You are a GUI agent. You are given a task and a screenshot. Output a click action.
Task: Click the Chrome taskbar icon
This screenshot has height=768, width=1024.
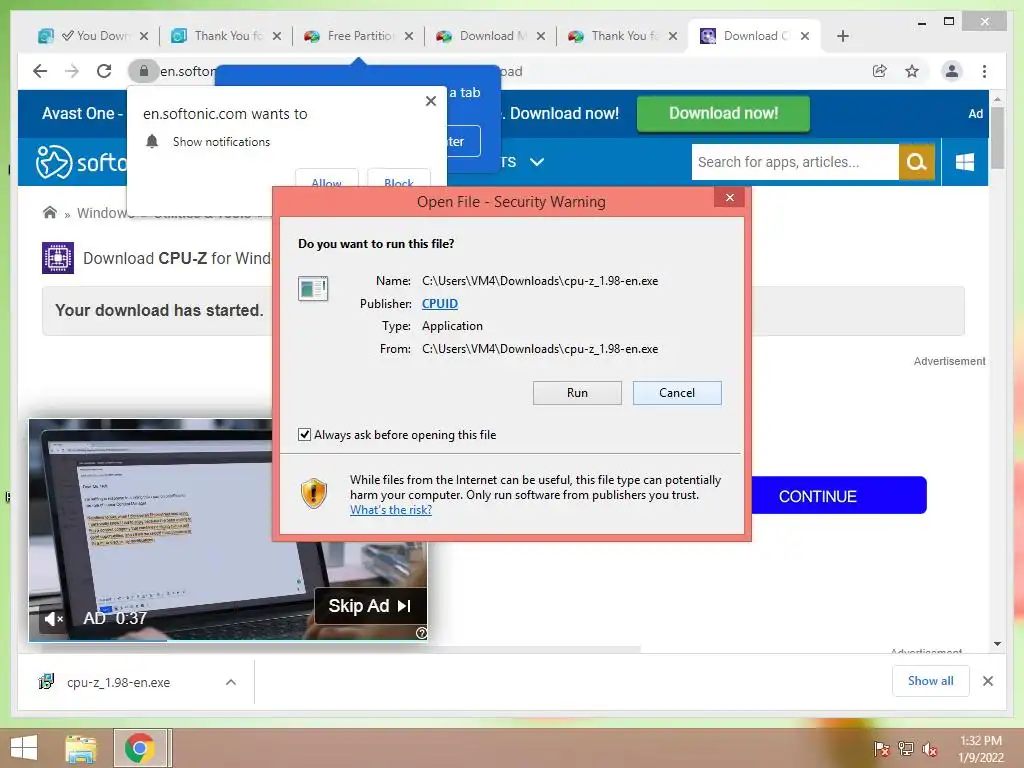pyautogui.click(x=140, y=748)
